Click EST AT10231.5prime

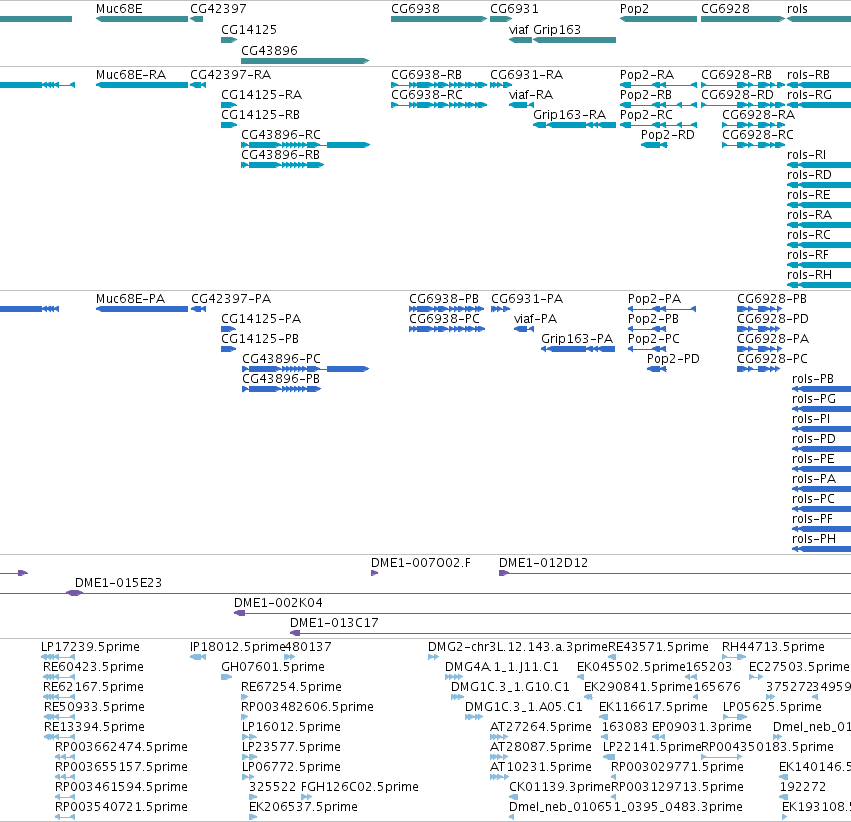541,767
